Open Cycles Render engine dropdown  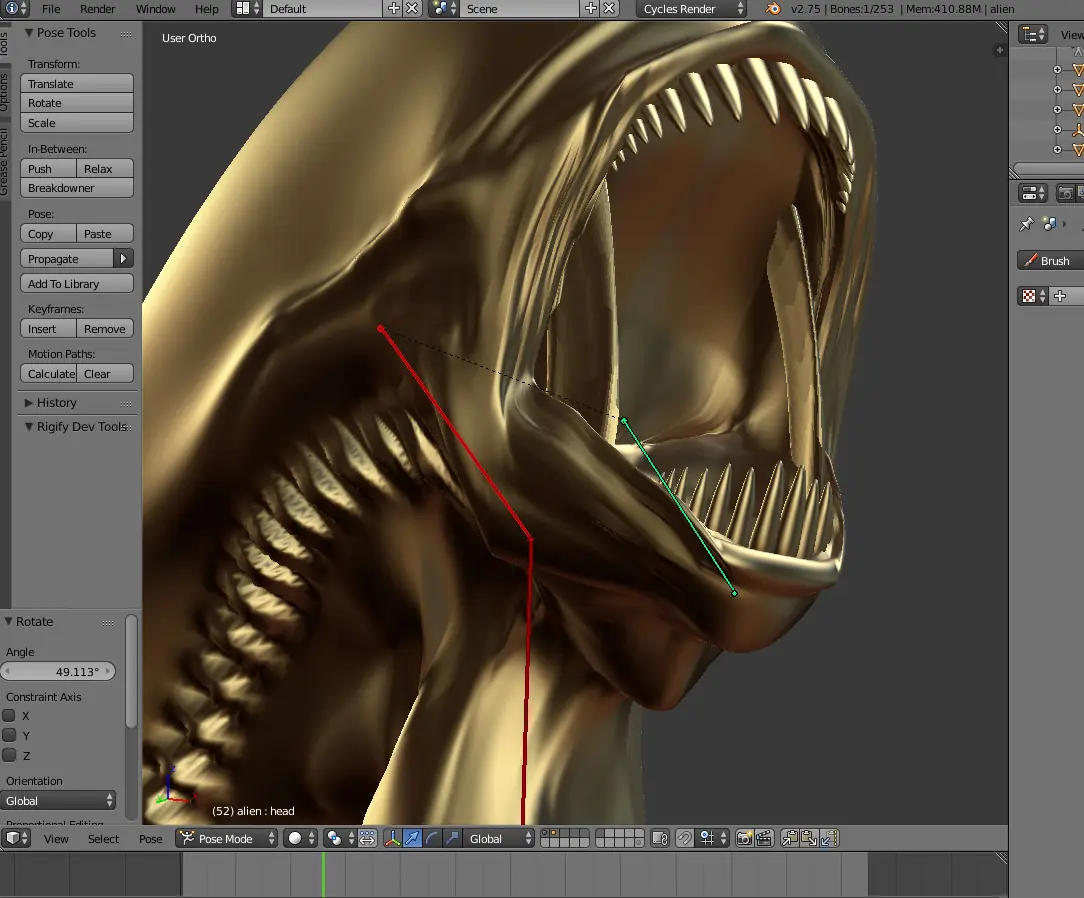[691, 9]
